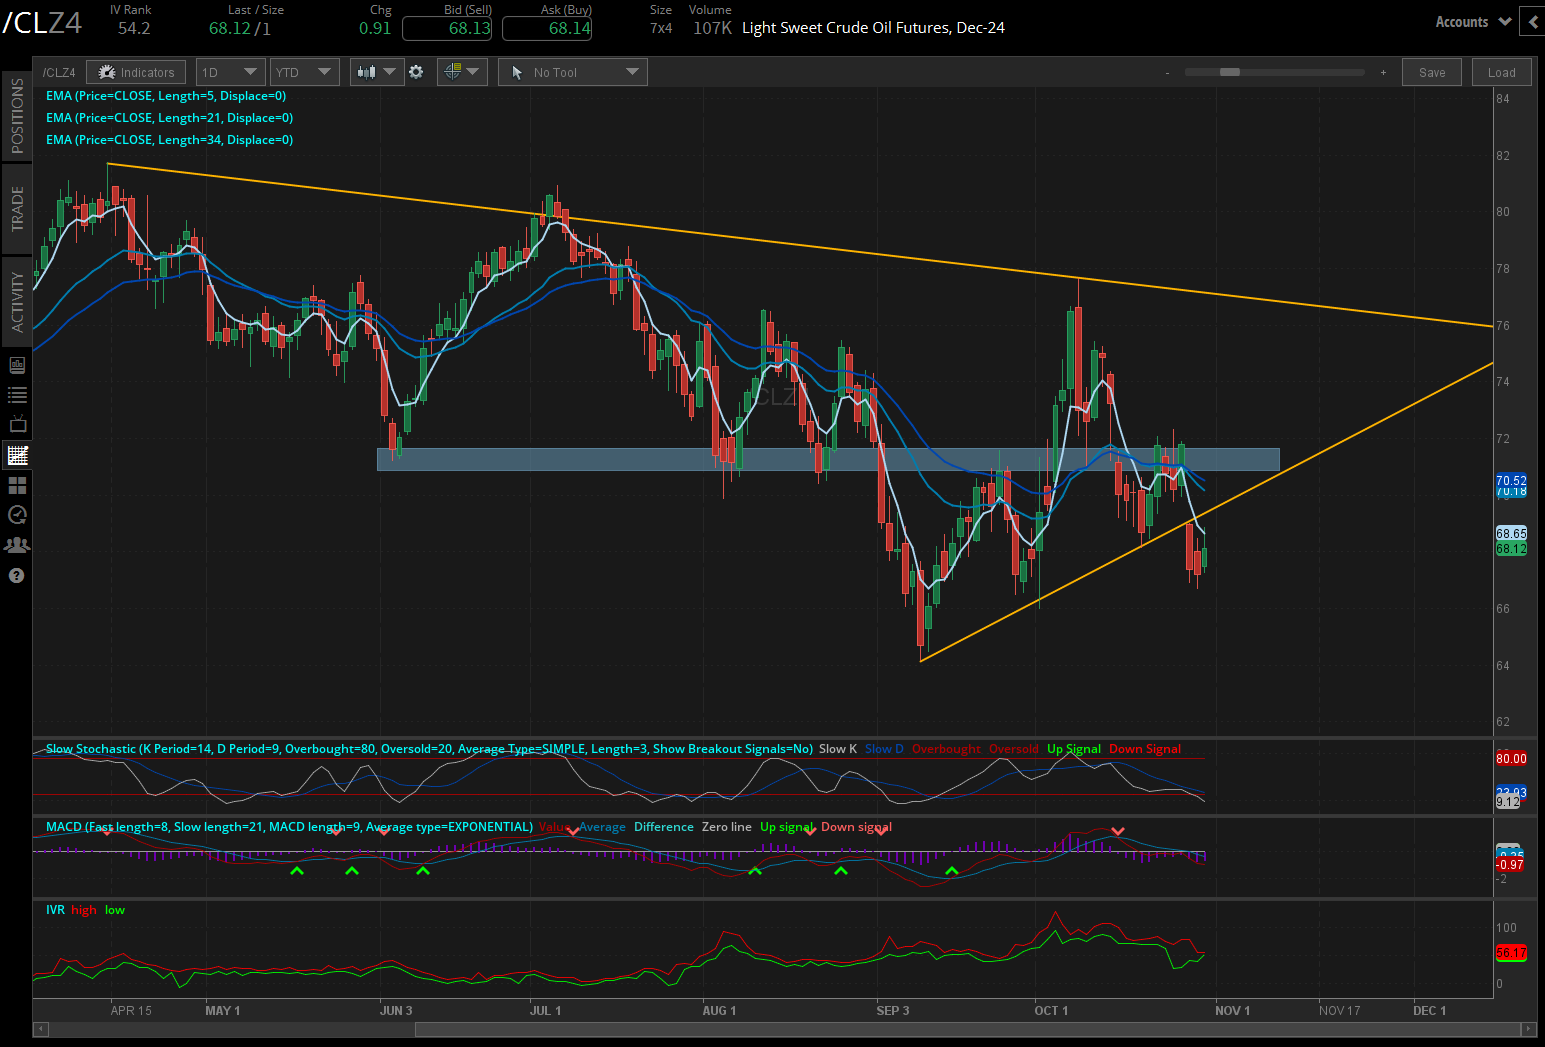
Task: Open the grid layout icon in sidebar
Action: 17,486
